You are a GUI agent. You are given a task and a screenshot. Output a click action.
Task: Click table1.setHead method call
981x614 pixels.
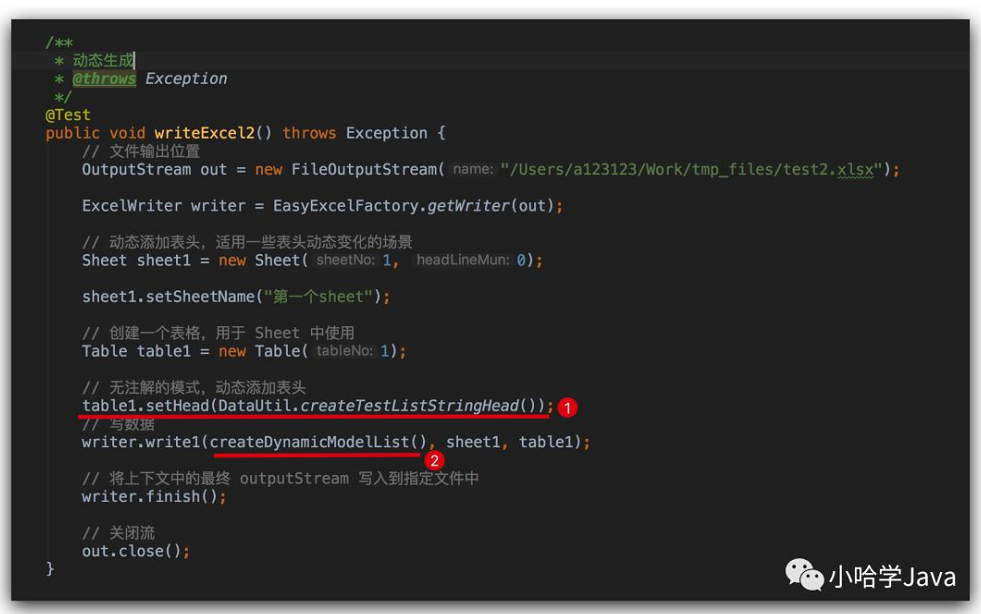[145, 406]
